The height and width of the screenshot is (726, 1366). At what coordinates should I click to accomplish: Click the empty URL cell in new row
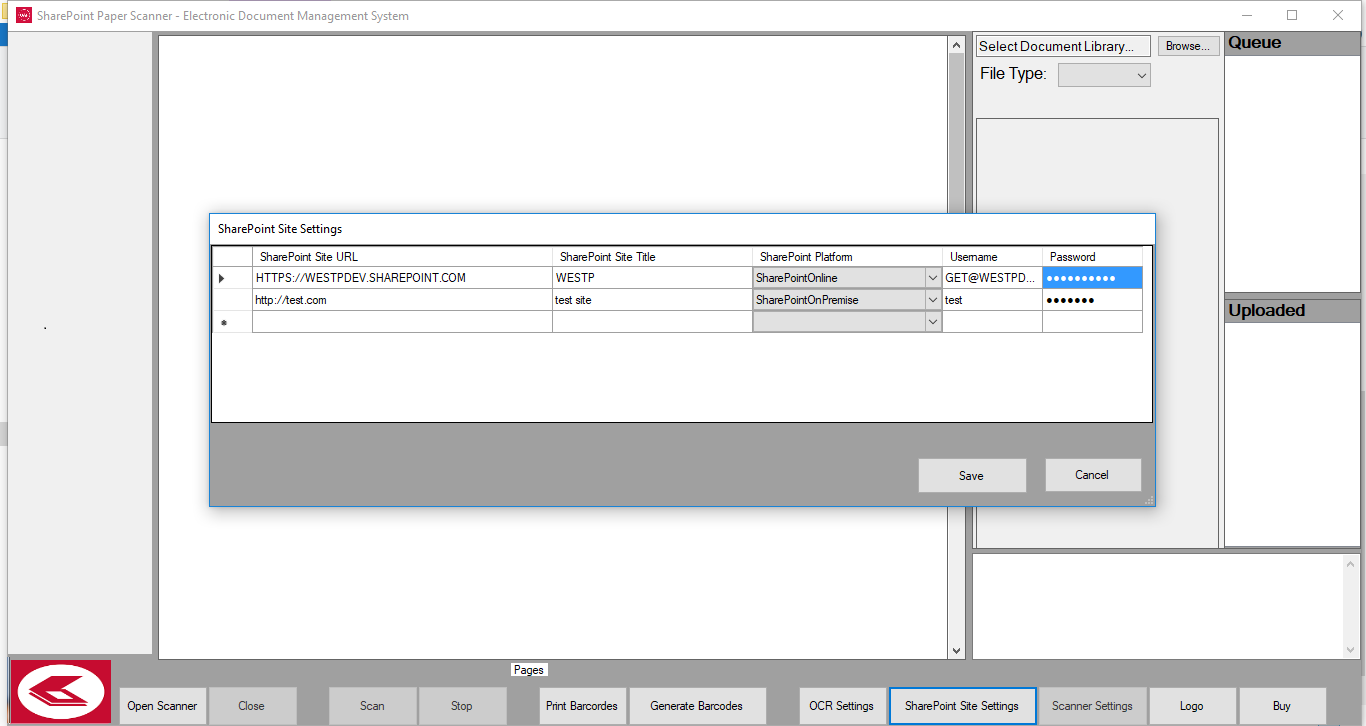[402, 322]
